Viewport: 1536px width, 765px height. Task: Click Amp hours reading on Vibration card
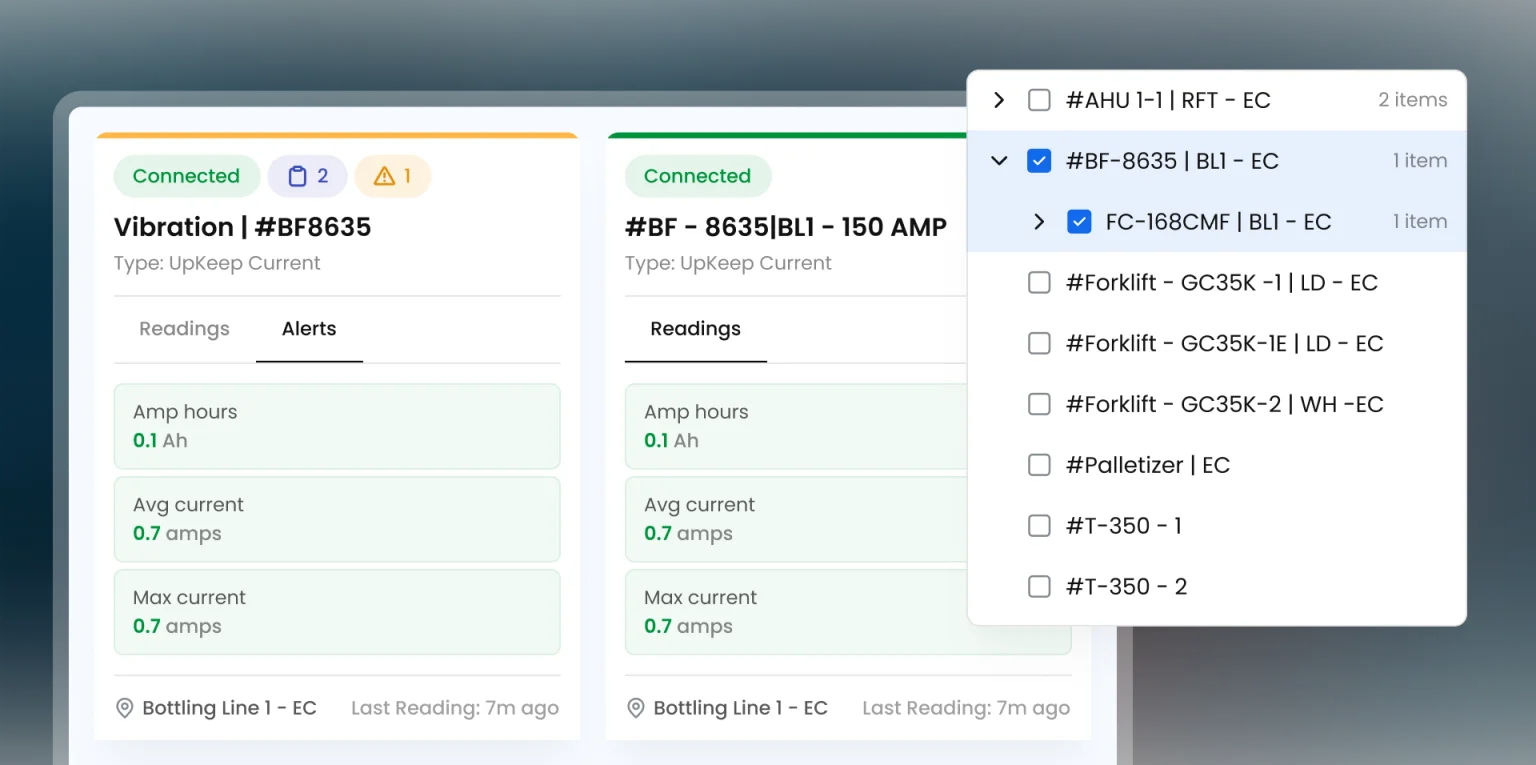337,426
